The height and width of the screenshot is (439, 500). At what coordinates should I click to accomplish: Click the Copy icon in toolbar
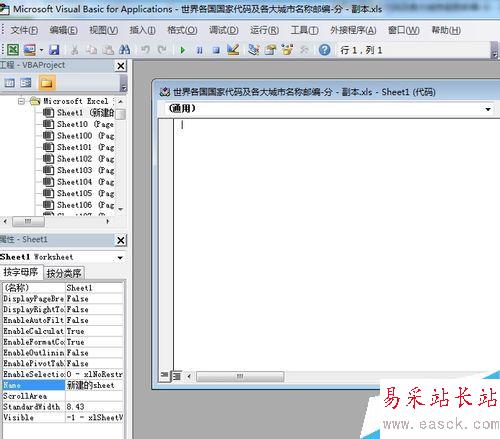coord(91,50)
